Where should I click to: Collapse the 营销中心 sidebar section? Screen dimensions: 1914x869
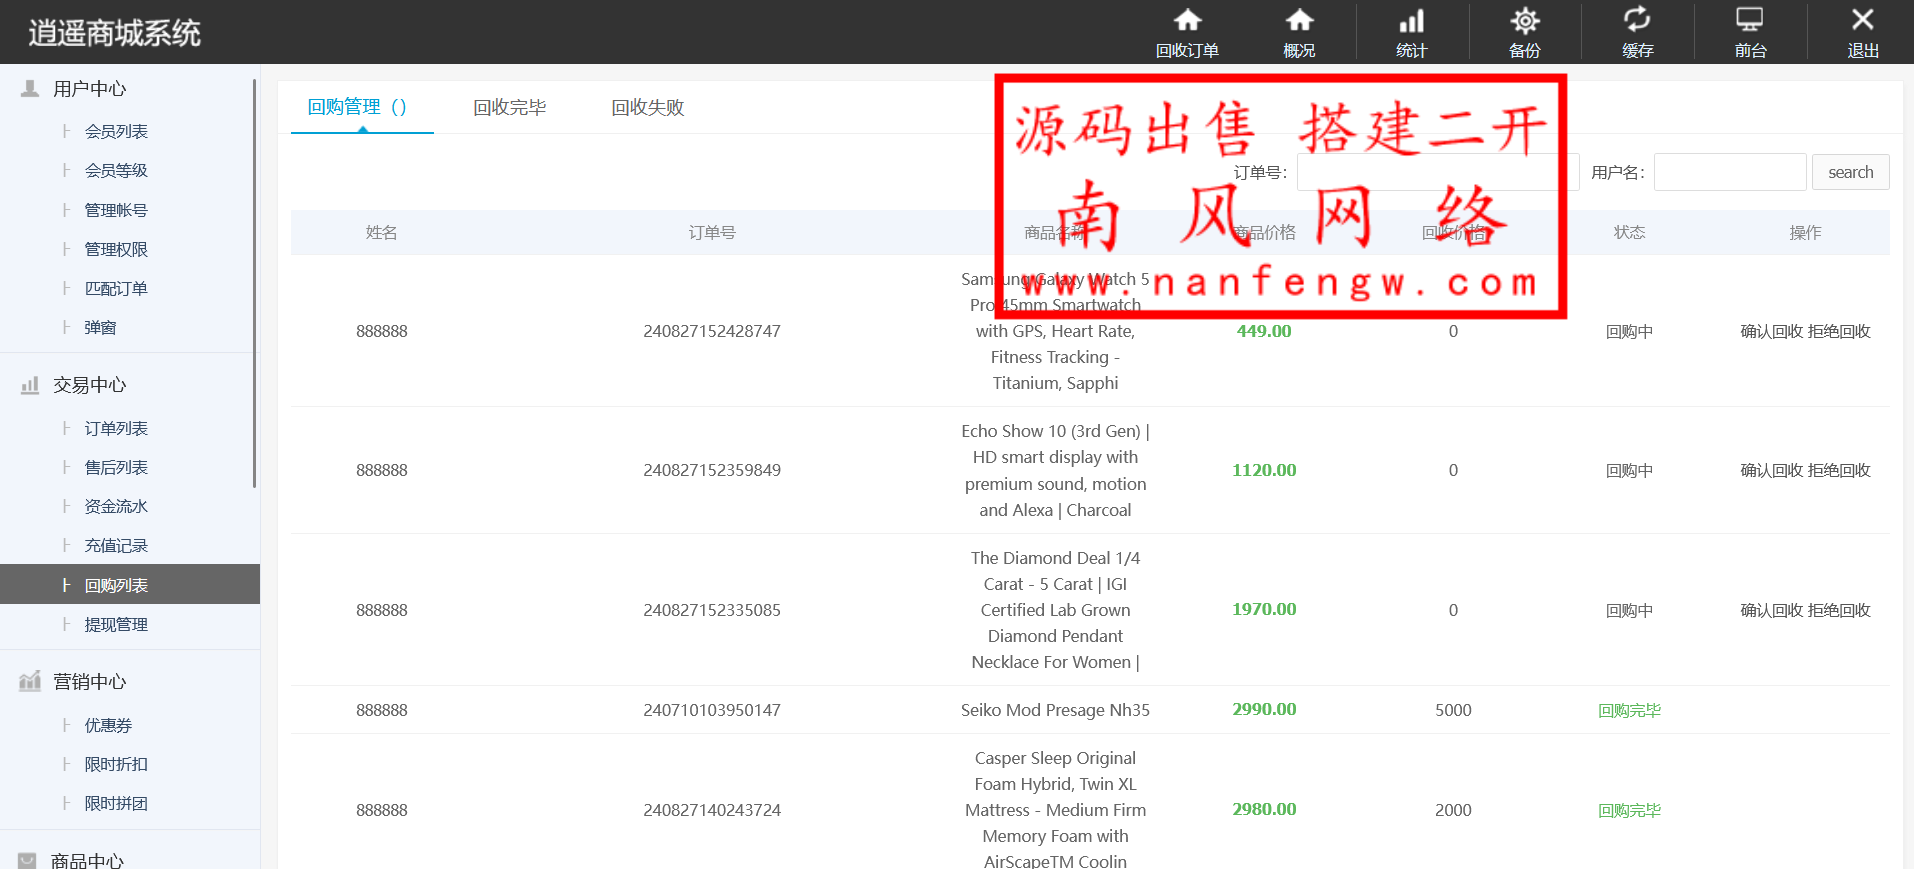pyautogui.click(x=90, y=682)
